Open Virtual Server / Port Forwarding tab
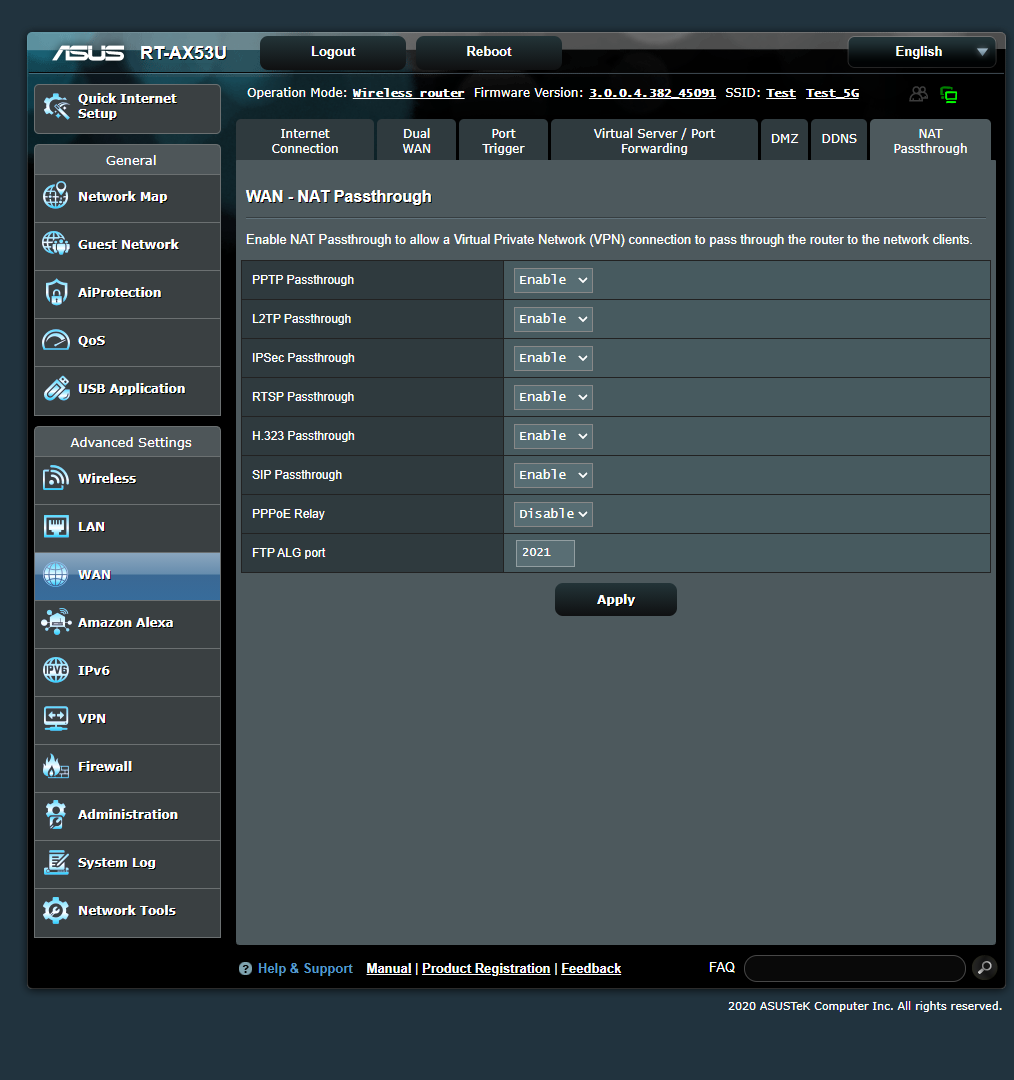This screenshot has height=1080, width=1014. pos(654,141)
